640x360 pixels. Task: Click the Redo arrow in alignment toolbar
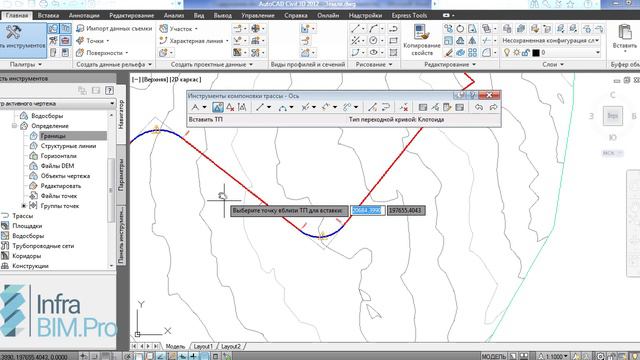click(493, 107)
